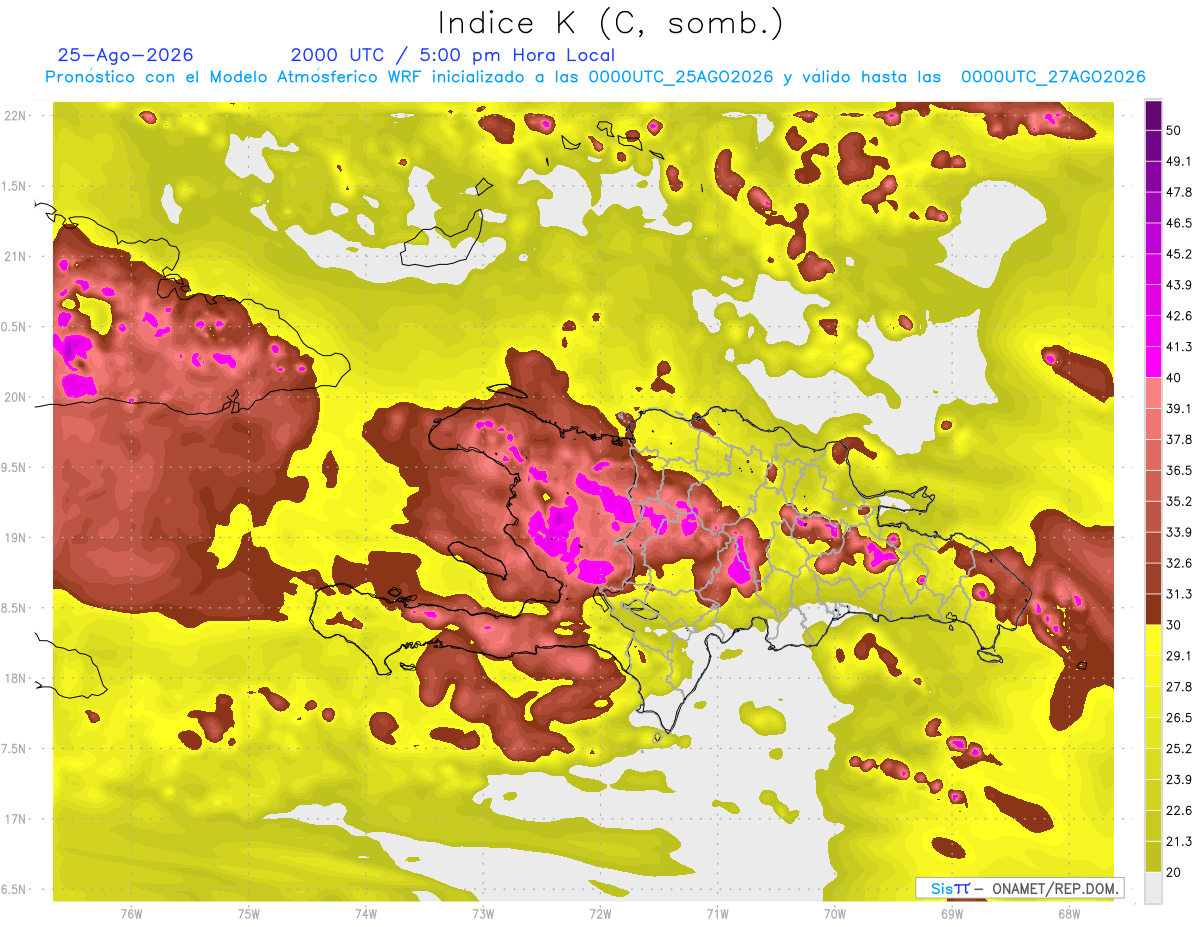This screenshot has height=927, width=1200.
Task: Click the colorbar value '37.8'
Action: (x=1180, y=440)
